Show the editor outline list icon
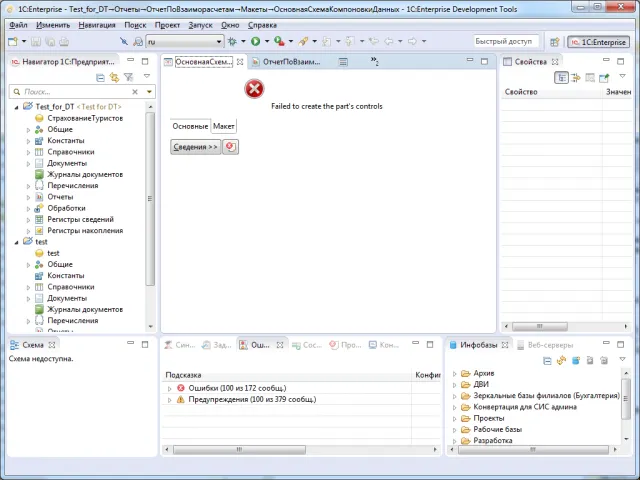 [343, 62]
